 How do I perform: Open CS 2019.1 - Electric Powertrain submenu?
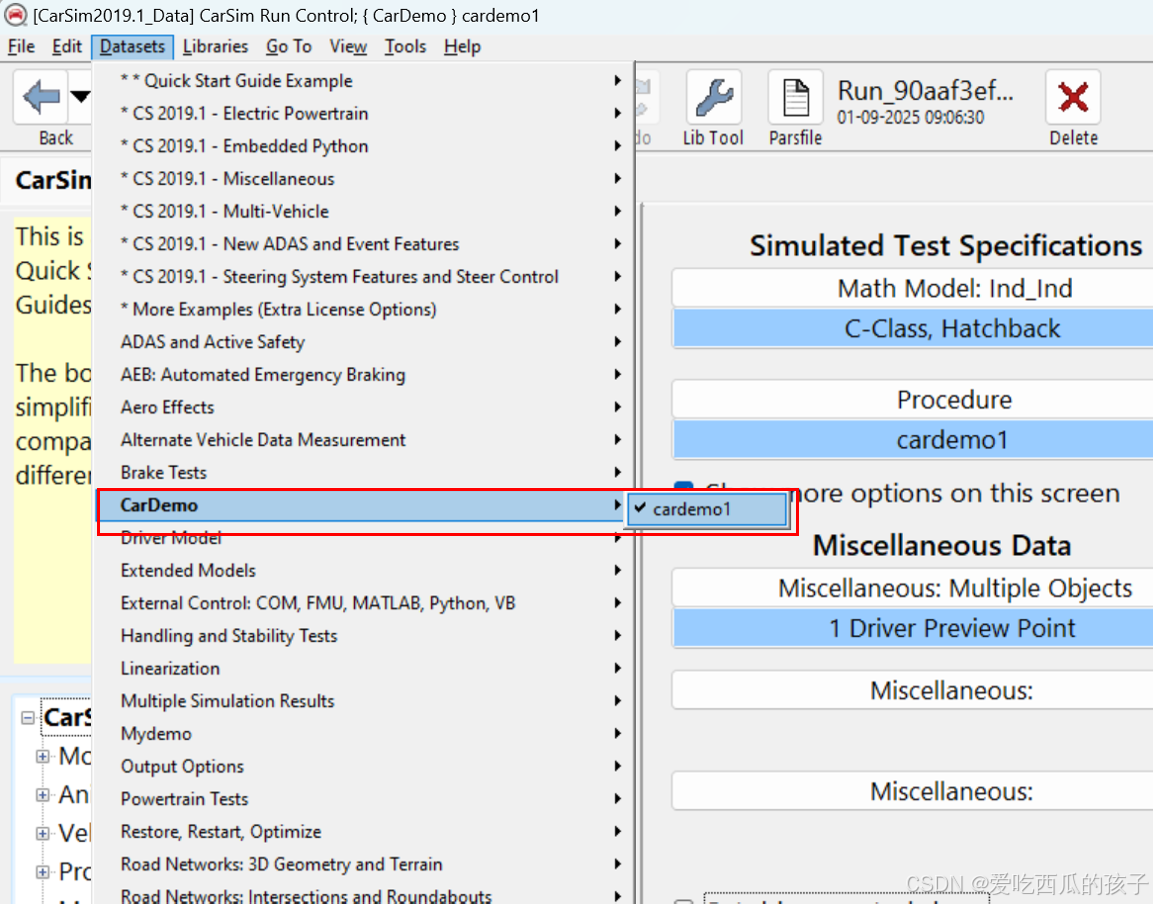(362, 113)
